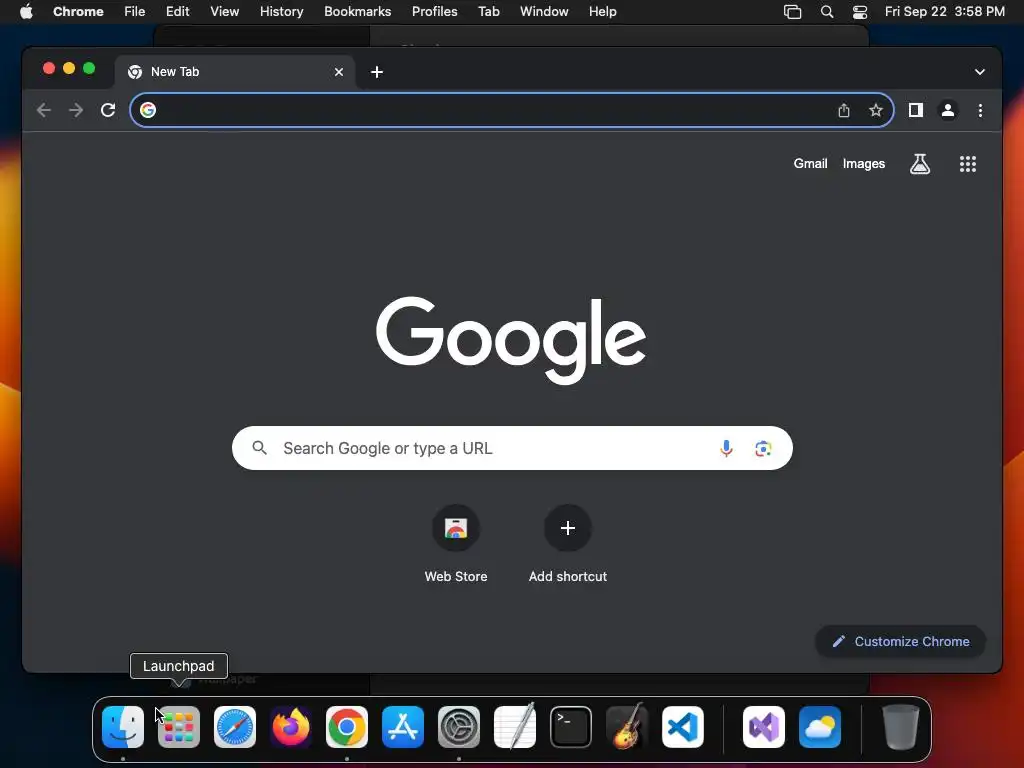This screenshot has width=1024, height=768.
Task: Open the View menu
Action: point(225,11)
